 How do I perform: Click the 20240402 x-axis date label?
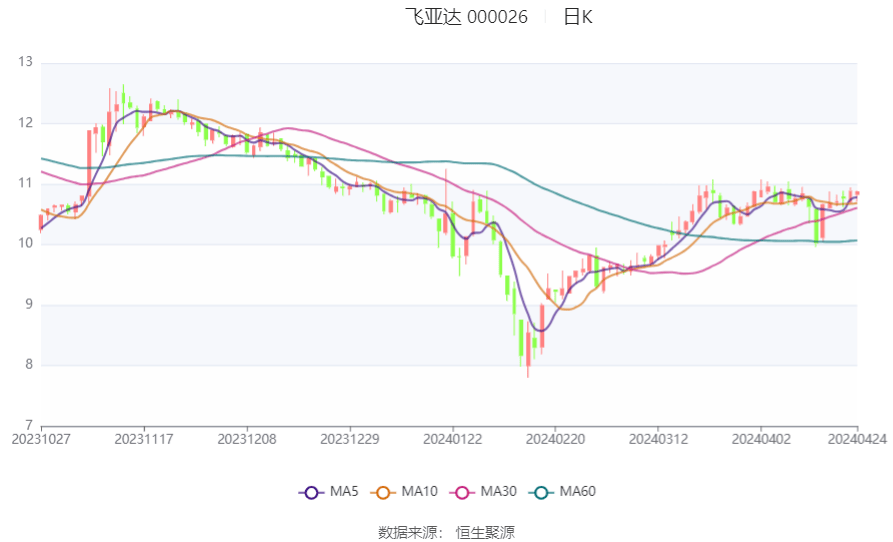(x=761, y=440)
